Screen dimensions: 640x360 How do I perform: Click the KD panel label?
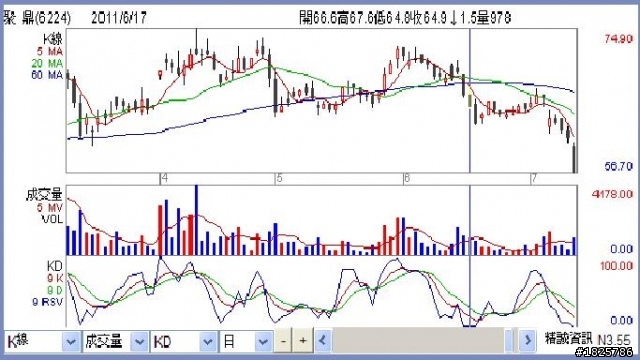click(55, 267)
